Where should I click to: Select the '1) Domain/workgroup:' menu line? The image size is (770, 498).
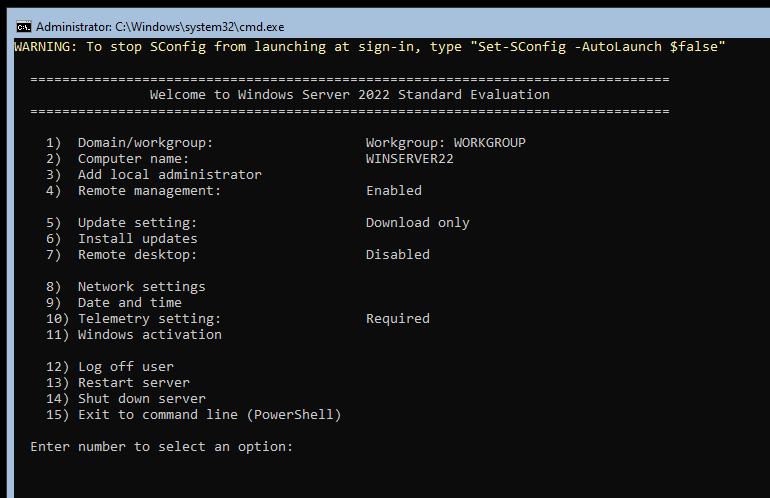pyautogui.click(x=130, y=142)
